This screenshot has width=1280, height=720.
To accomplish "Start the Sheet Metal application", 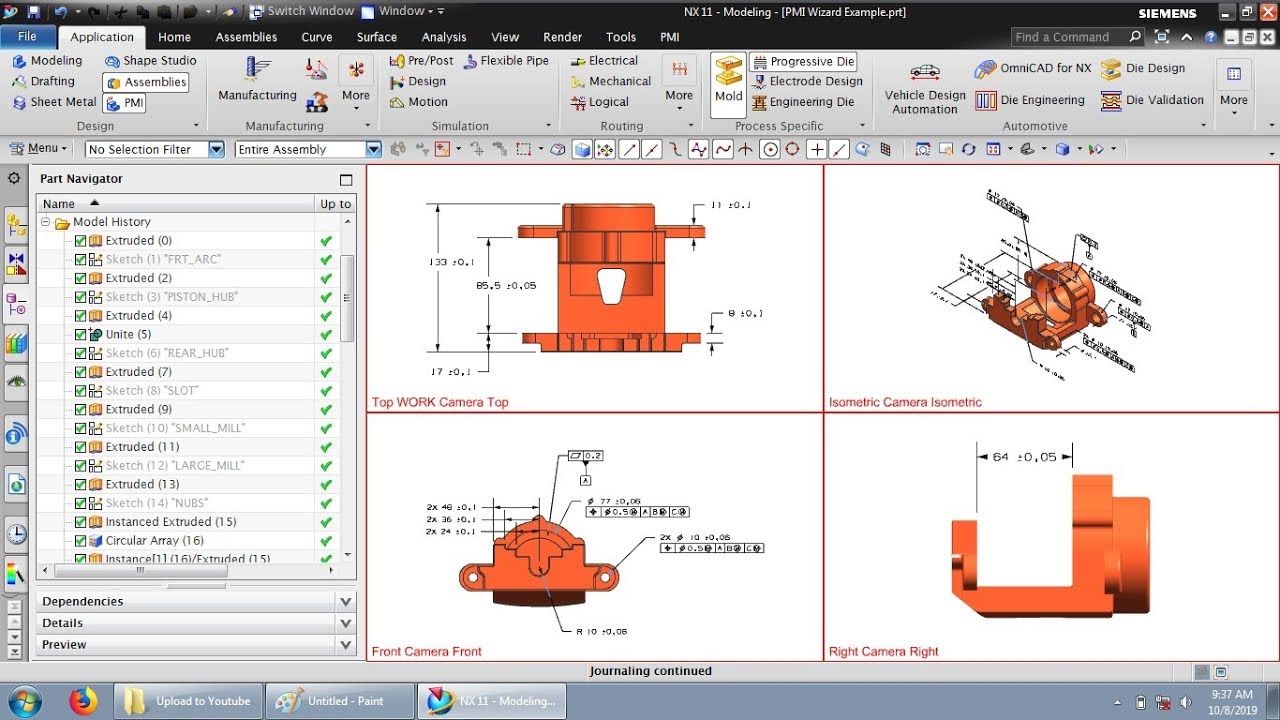I will click(54, 102).
